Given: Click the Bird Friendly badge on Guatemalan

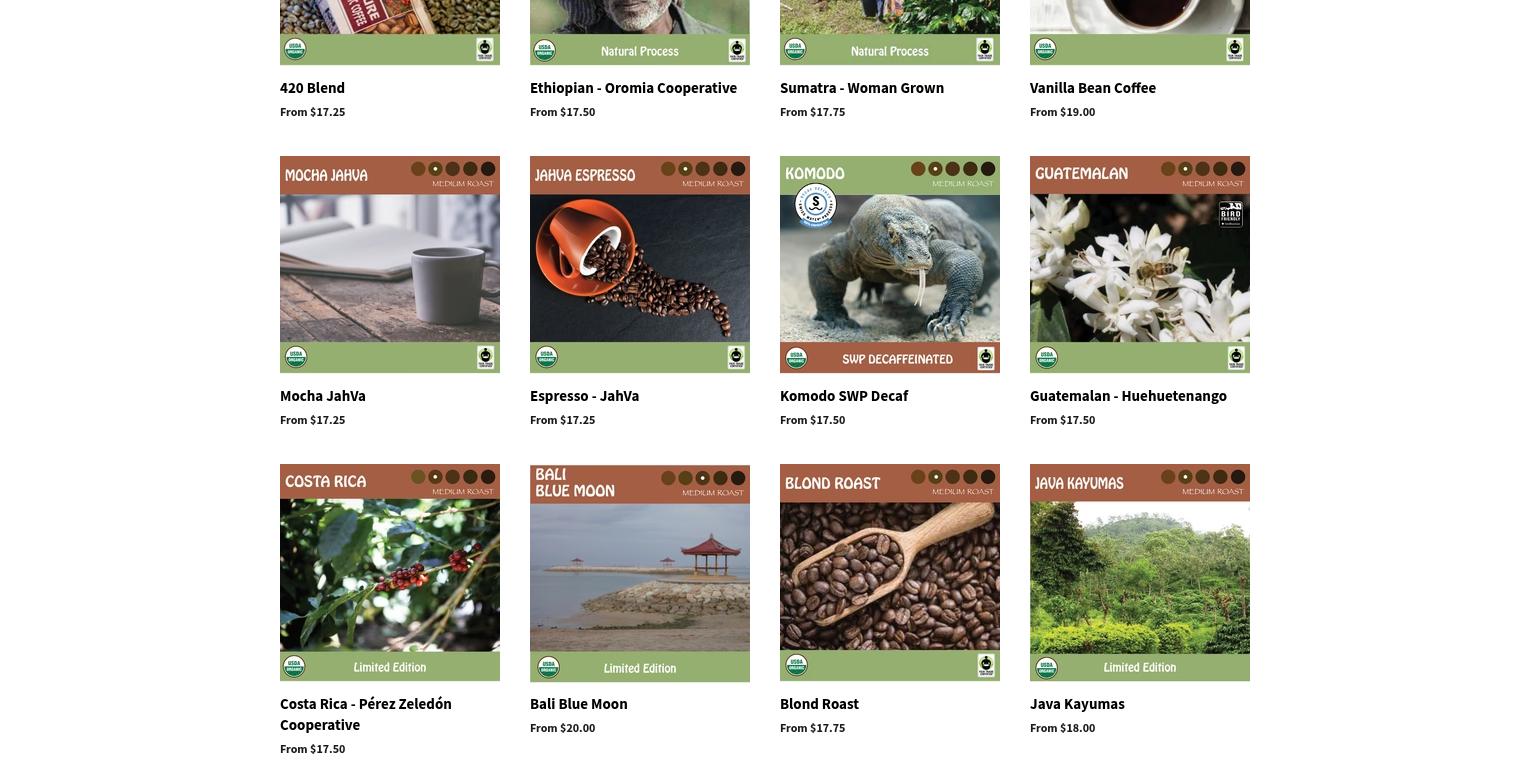Looking at the screenshot, I should click(1230, 214).
